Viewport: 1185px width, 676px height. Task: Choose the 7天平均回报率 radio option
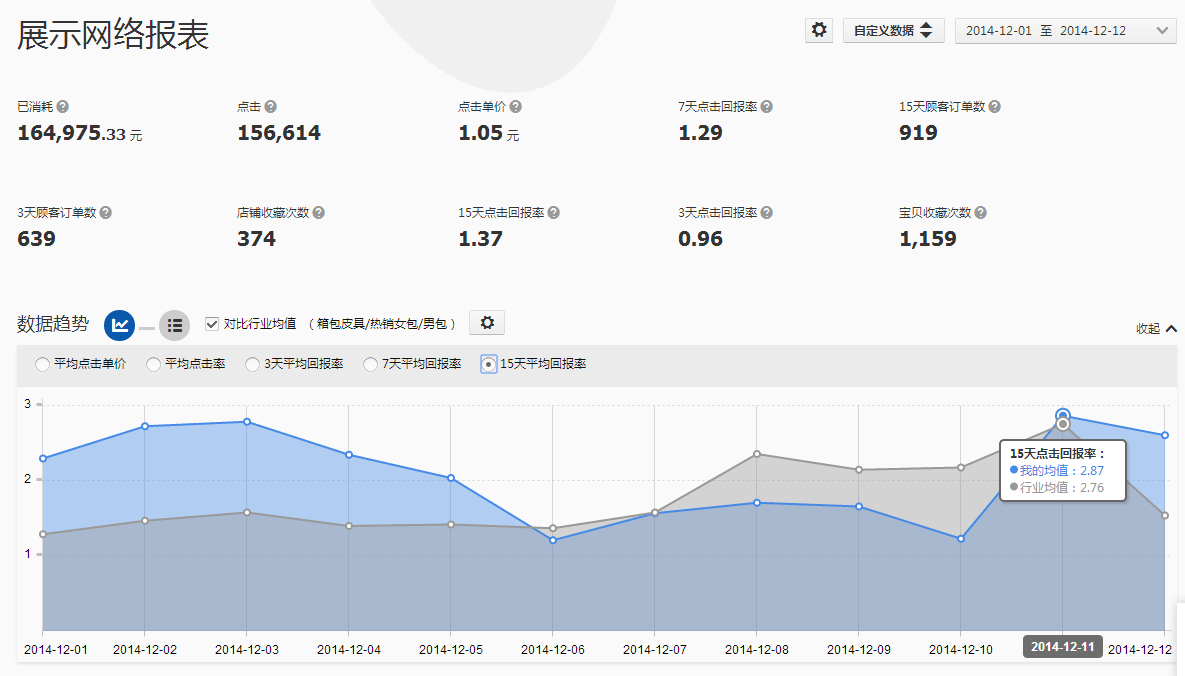(371, 364)
